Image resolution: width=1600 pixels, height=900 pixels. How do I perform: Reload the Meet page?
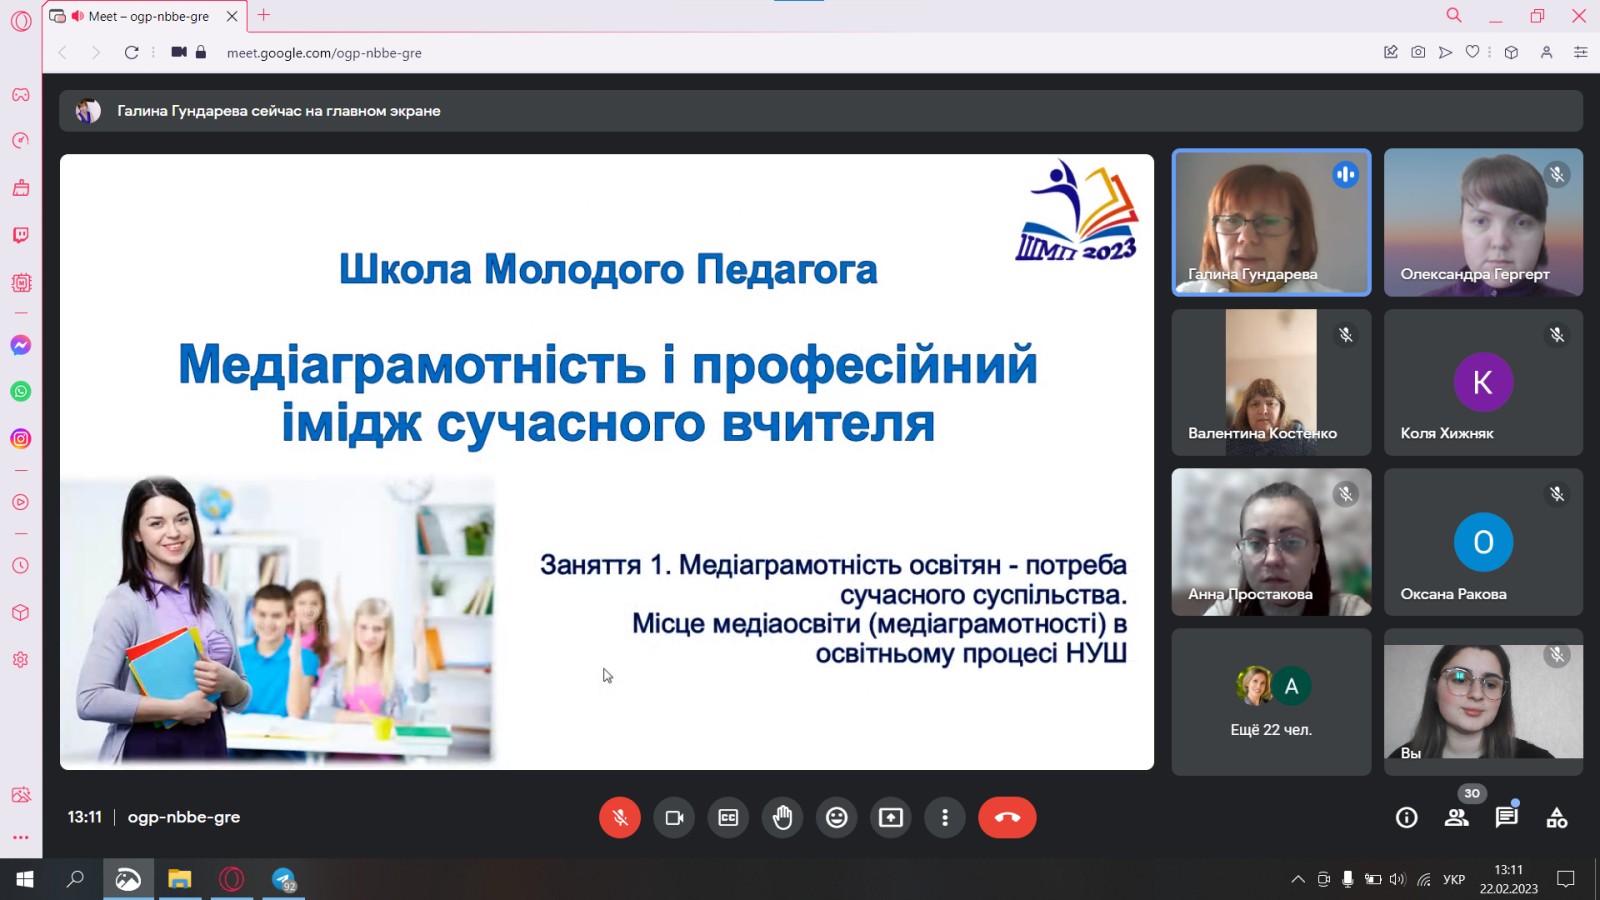(x=131, y=52)
